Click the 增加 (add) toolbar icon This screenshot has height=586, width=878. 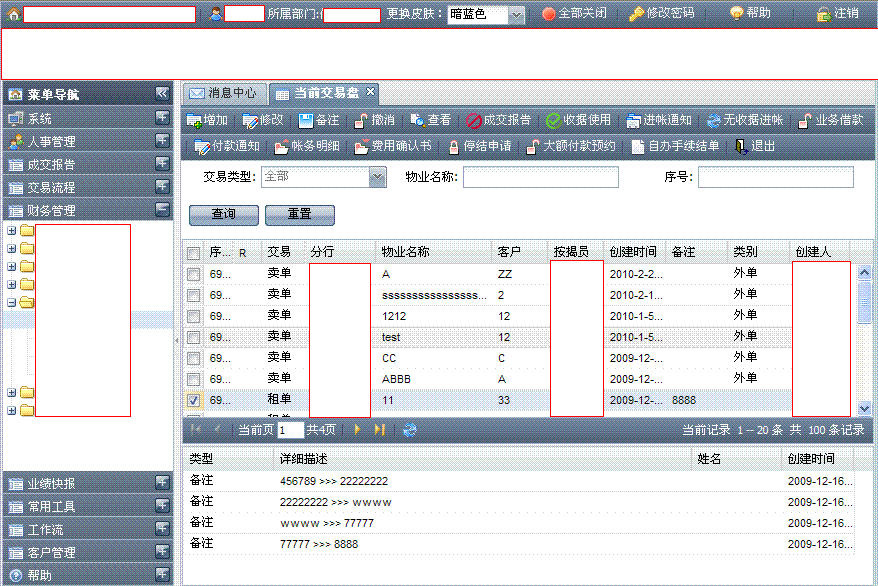(x=195, y=120)
